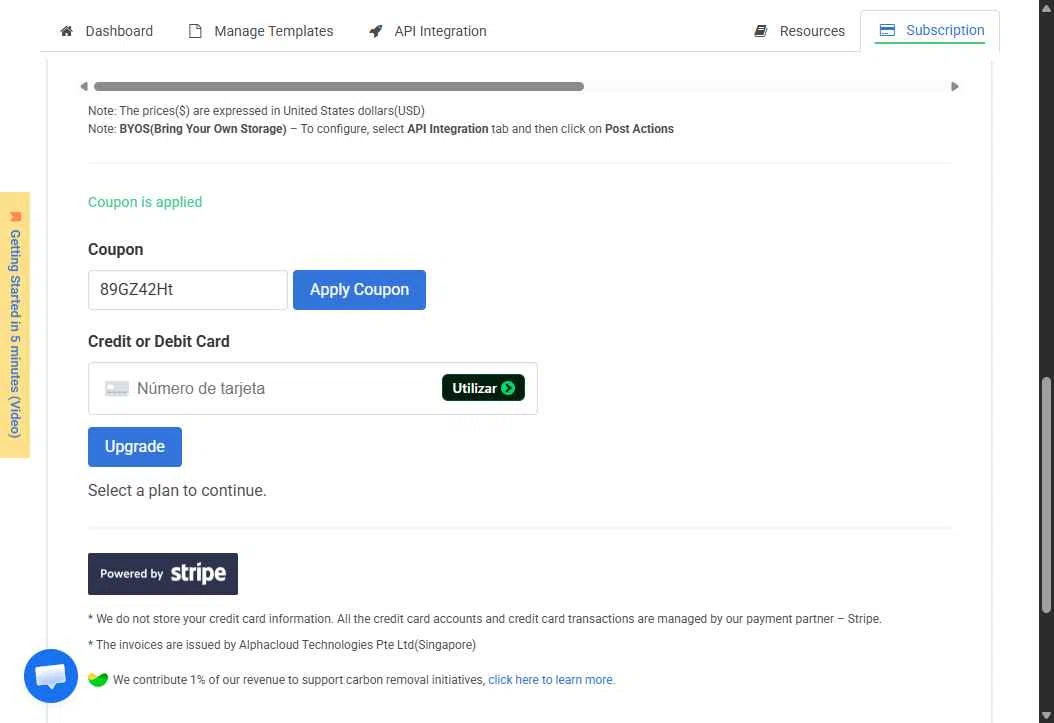Click the horizontal scrollbar right arrow
This screenshot has width=1054, height=723.
(955, 87)
